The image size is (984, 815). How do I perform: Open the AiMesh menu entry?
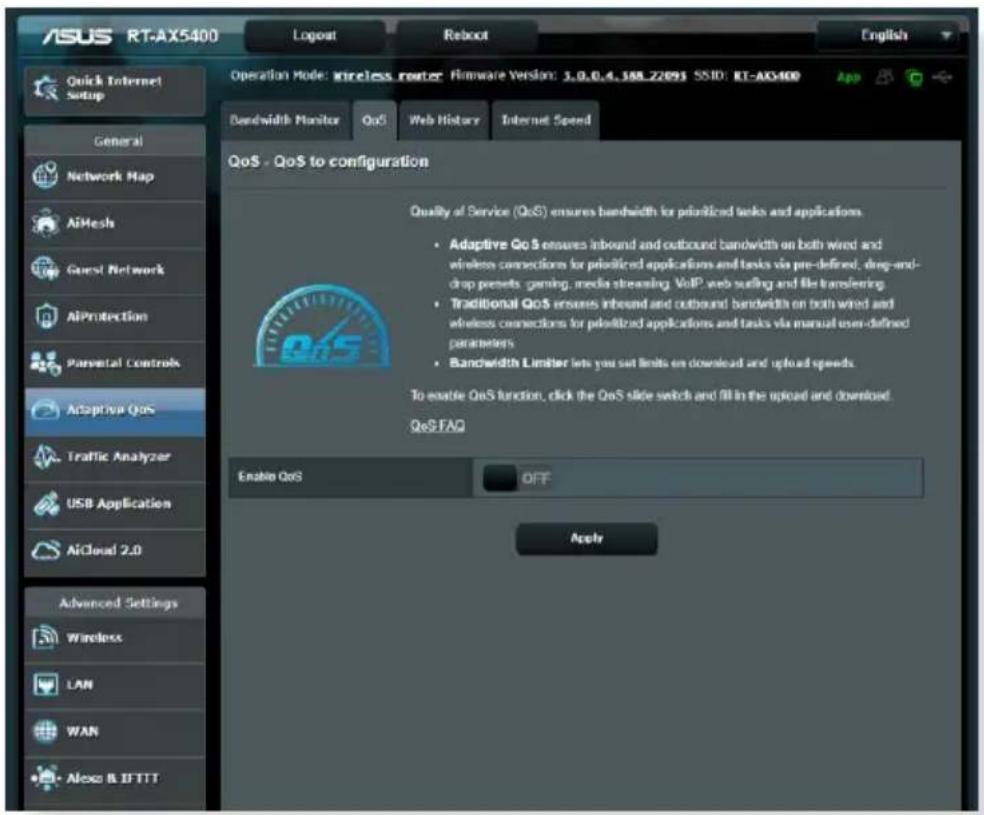click(x=115, y=223)
